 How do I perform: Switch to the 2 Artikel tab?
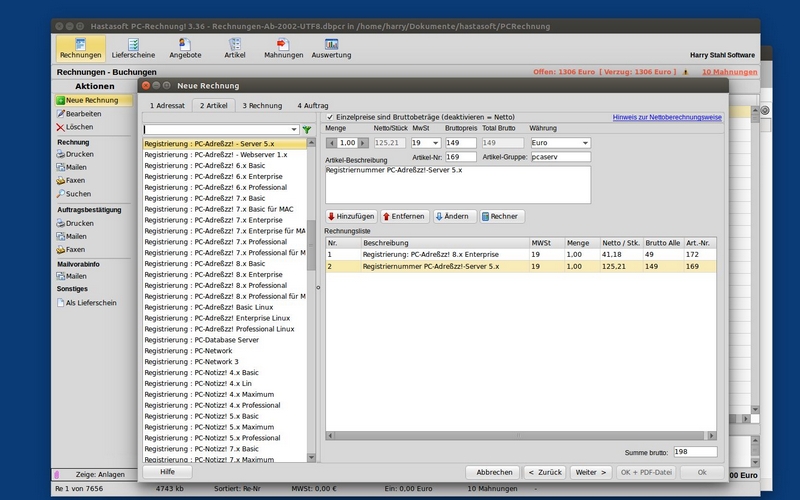(213, 106)
